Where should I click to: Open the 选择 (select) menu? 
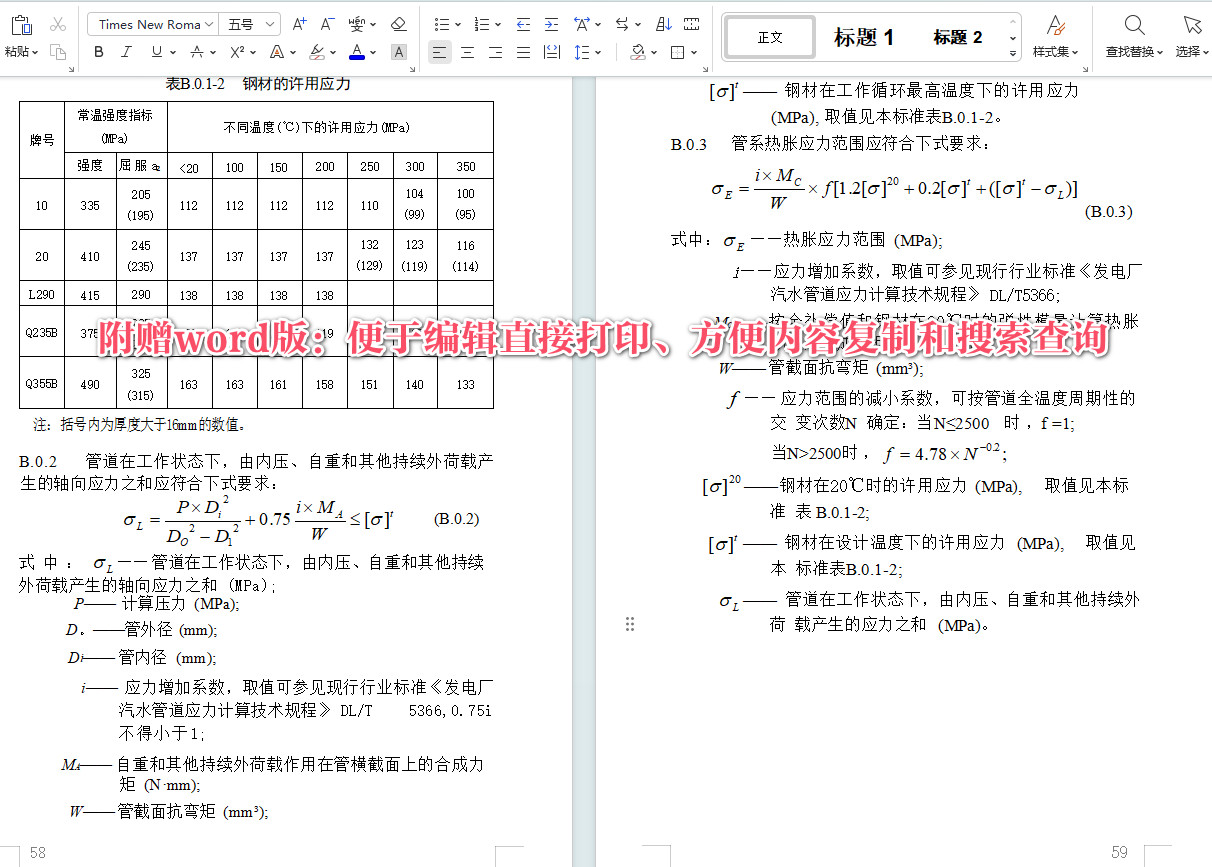(1192, 37)
